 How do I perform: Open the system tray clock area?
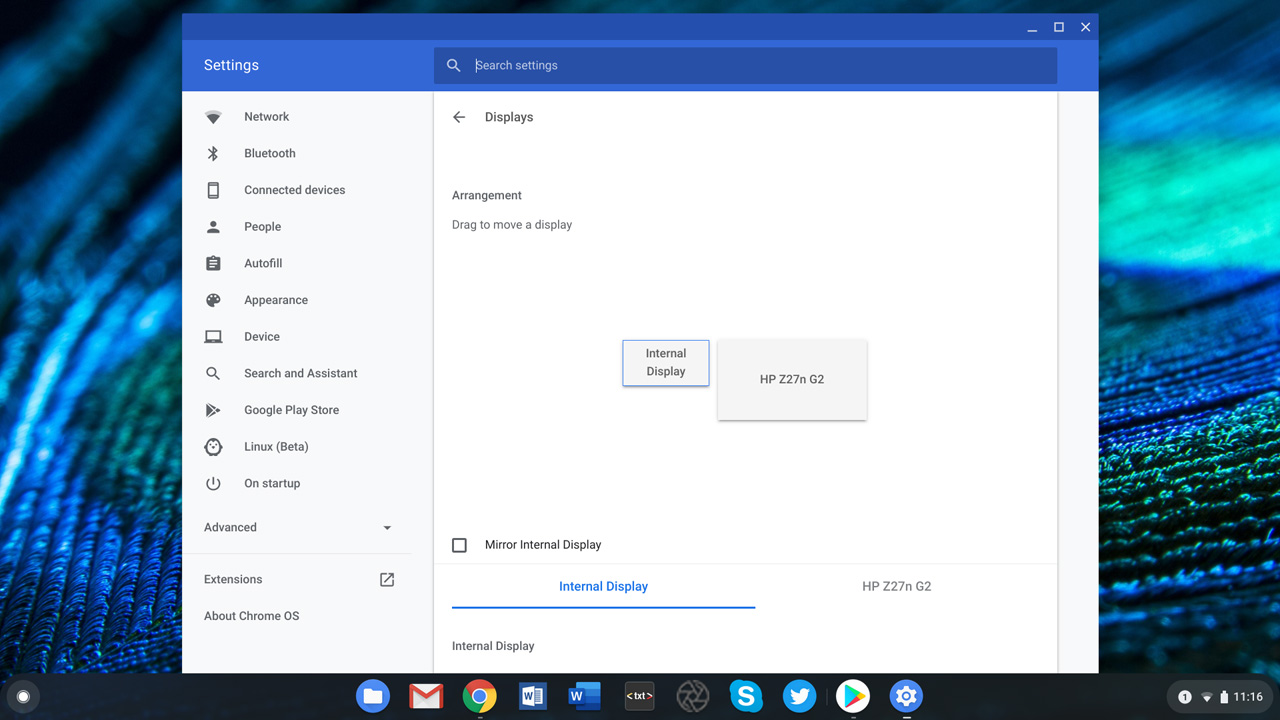(1247, 696)
